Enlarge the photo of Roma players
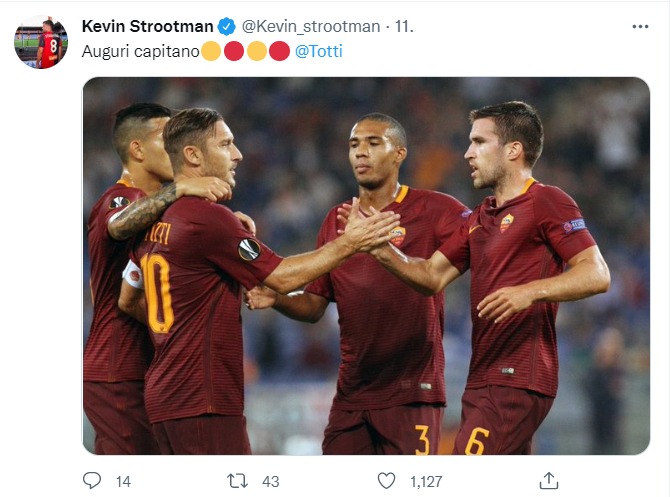Viewport: 670px width, 497px height. coord(366,266)
